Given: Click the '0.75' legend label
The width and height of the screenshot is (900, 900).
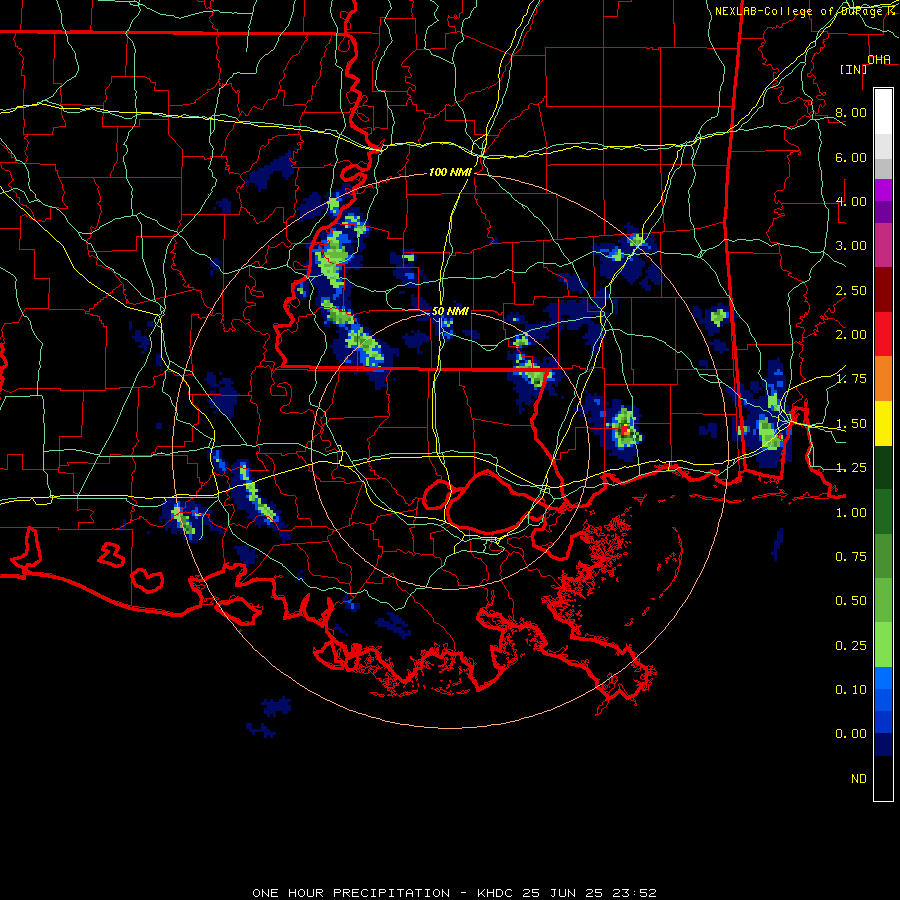Looking at the screenshot, I should point(851,557).
